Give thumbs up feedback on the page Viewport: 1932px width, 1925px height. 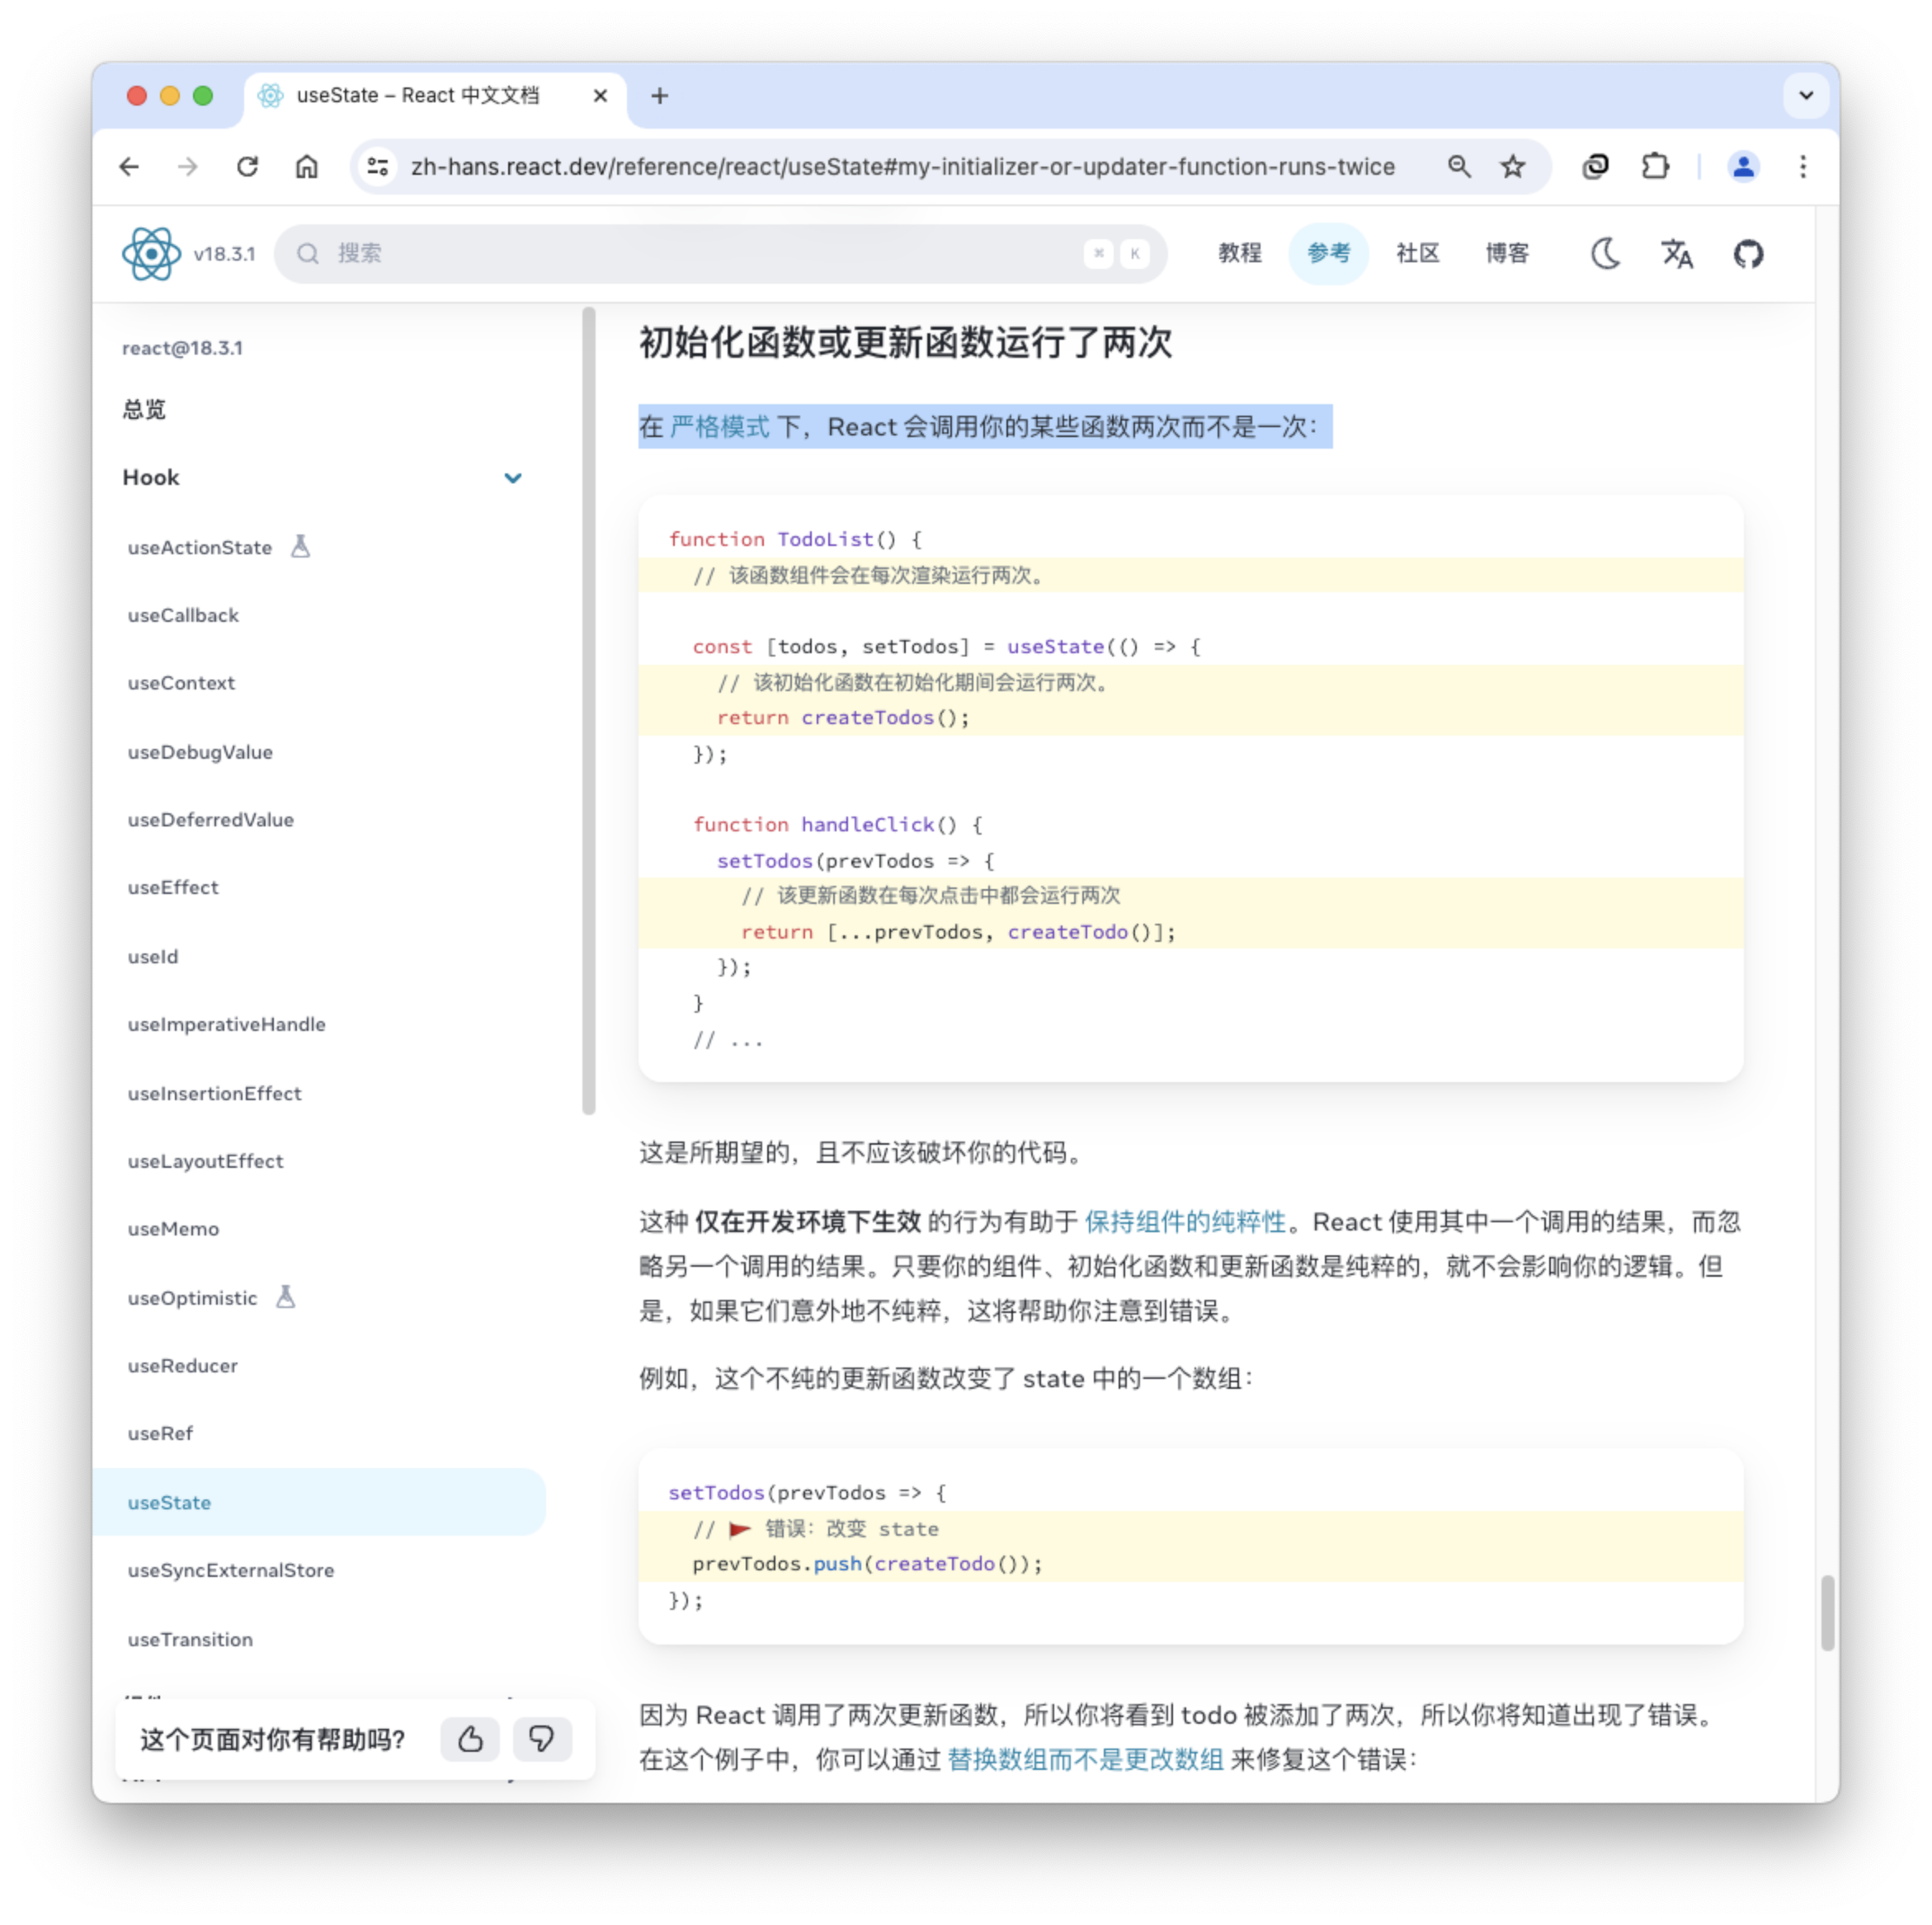point(469,1739)
